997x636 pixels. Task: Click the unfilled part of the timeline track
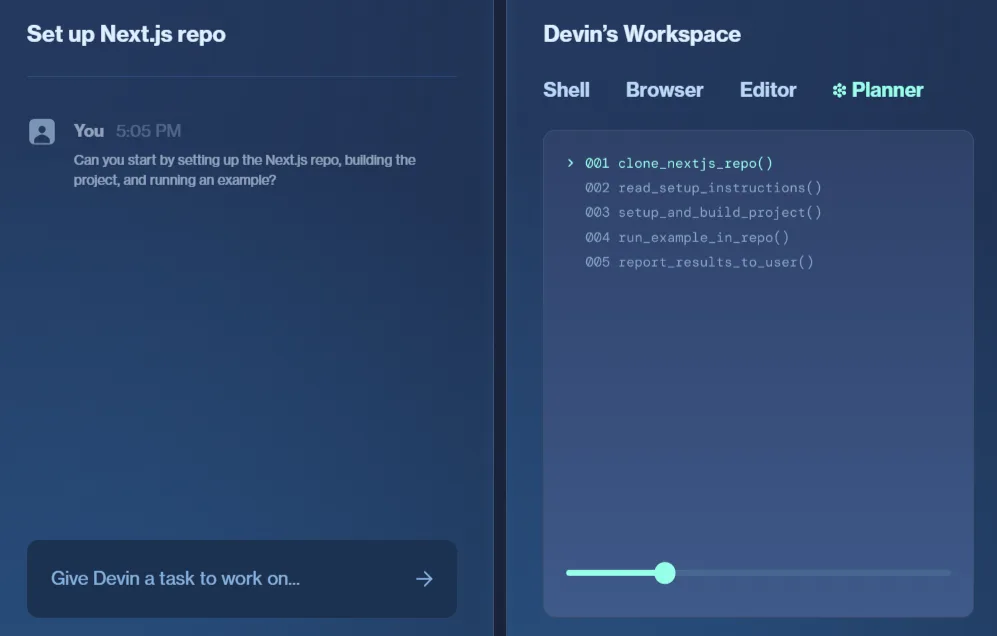tap(813, 573)
